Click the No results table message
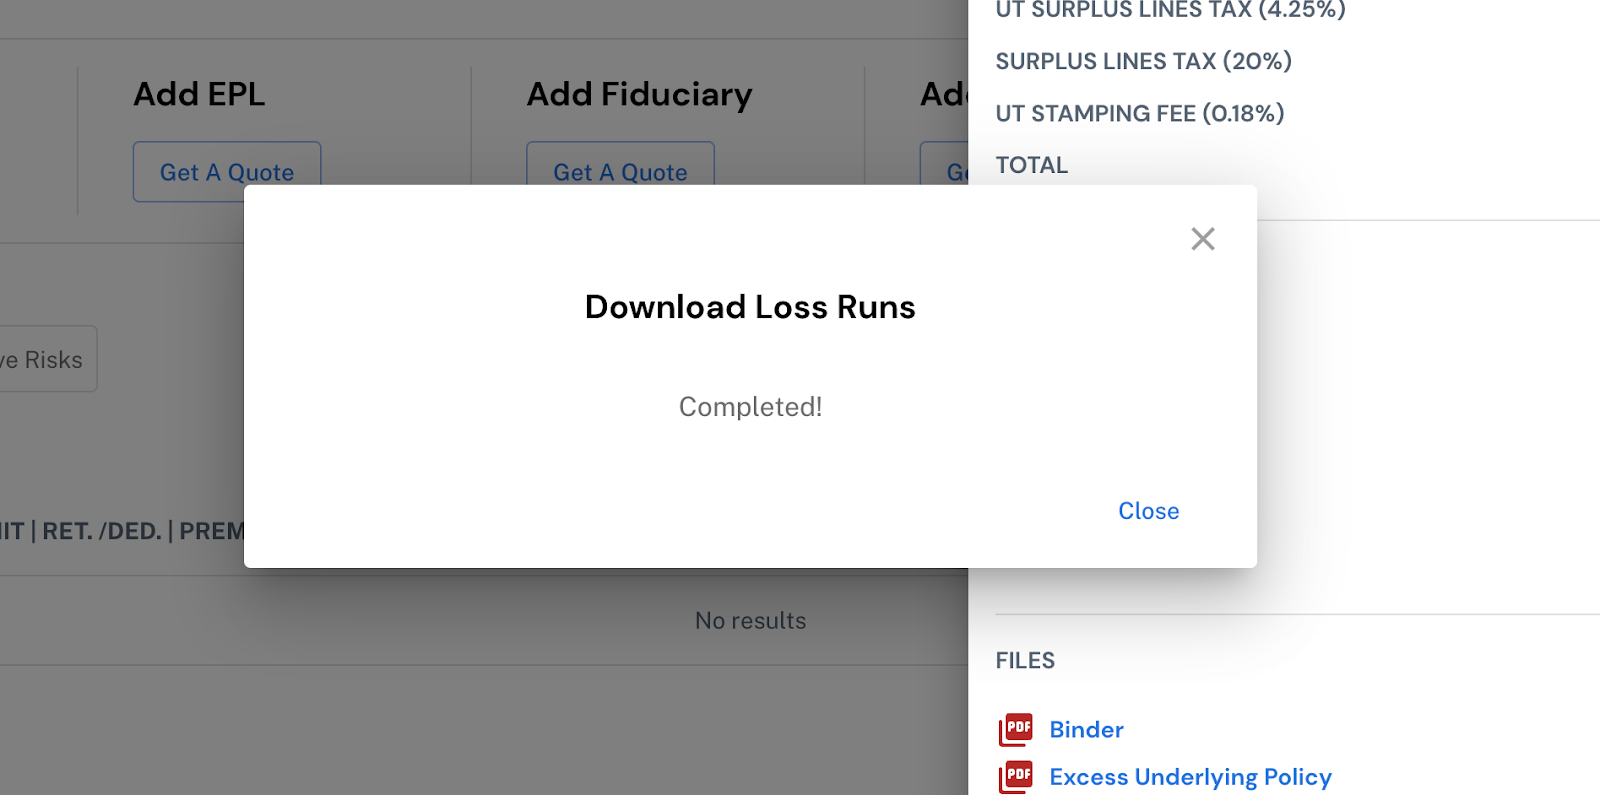The width and height of the screenshot is (1600, 795). click(x=750, y=621)
